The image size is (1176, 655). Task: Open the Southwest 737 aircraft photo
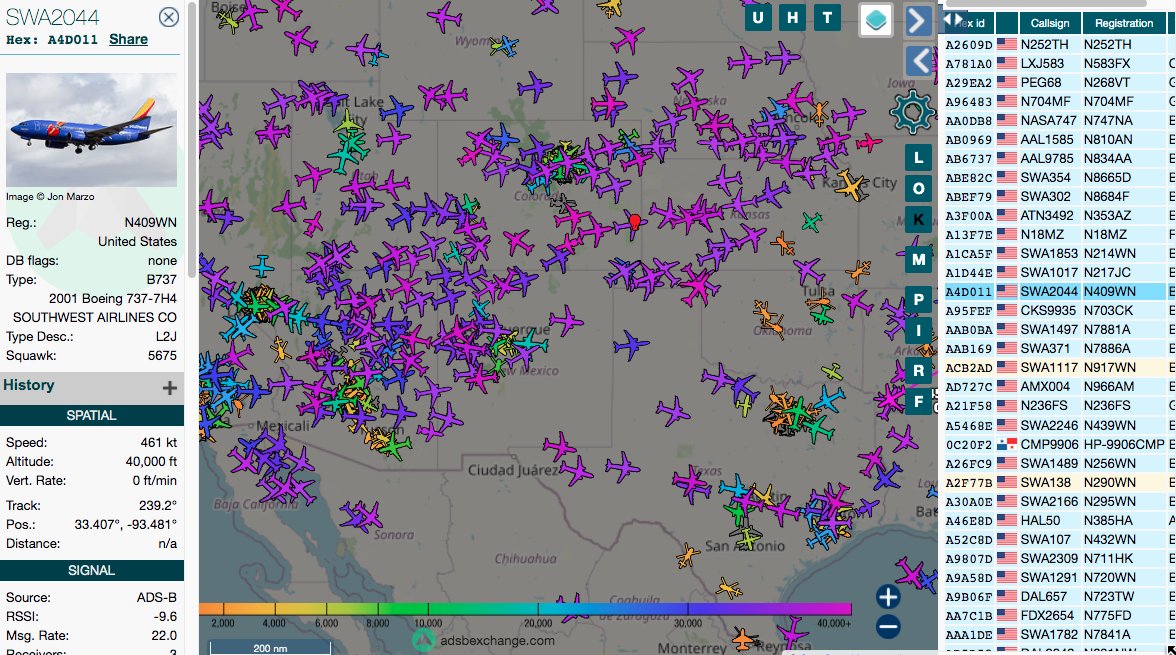[92, 130]
